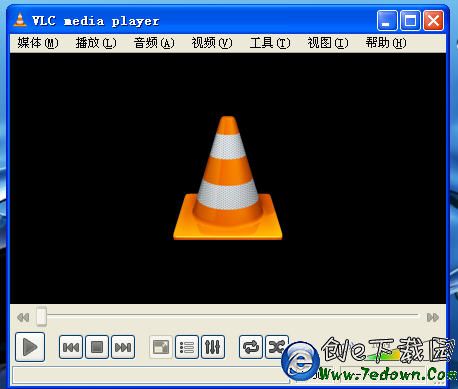Minimize the VLC media player window

(x=387, y=20)
